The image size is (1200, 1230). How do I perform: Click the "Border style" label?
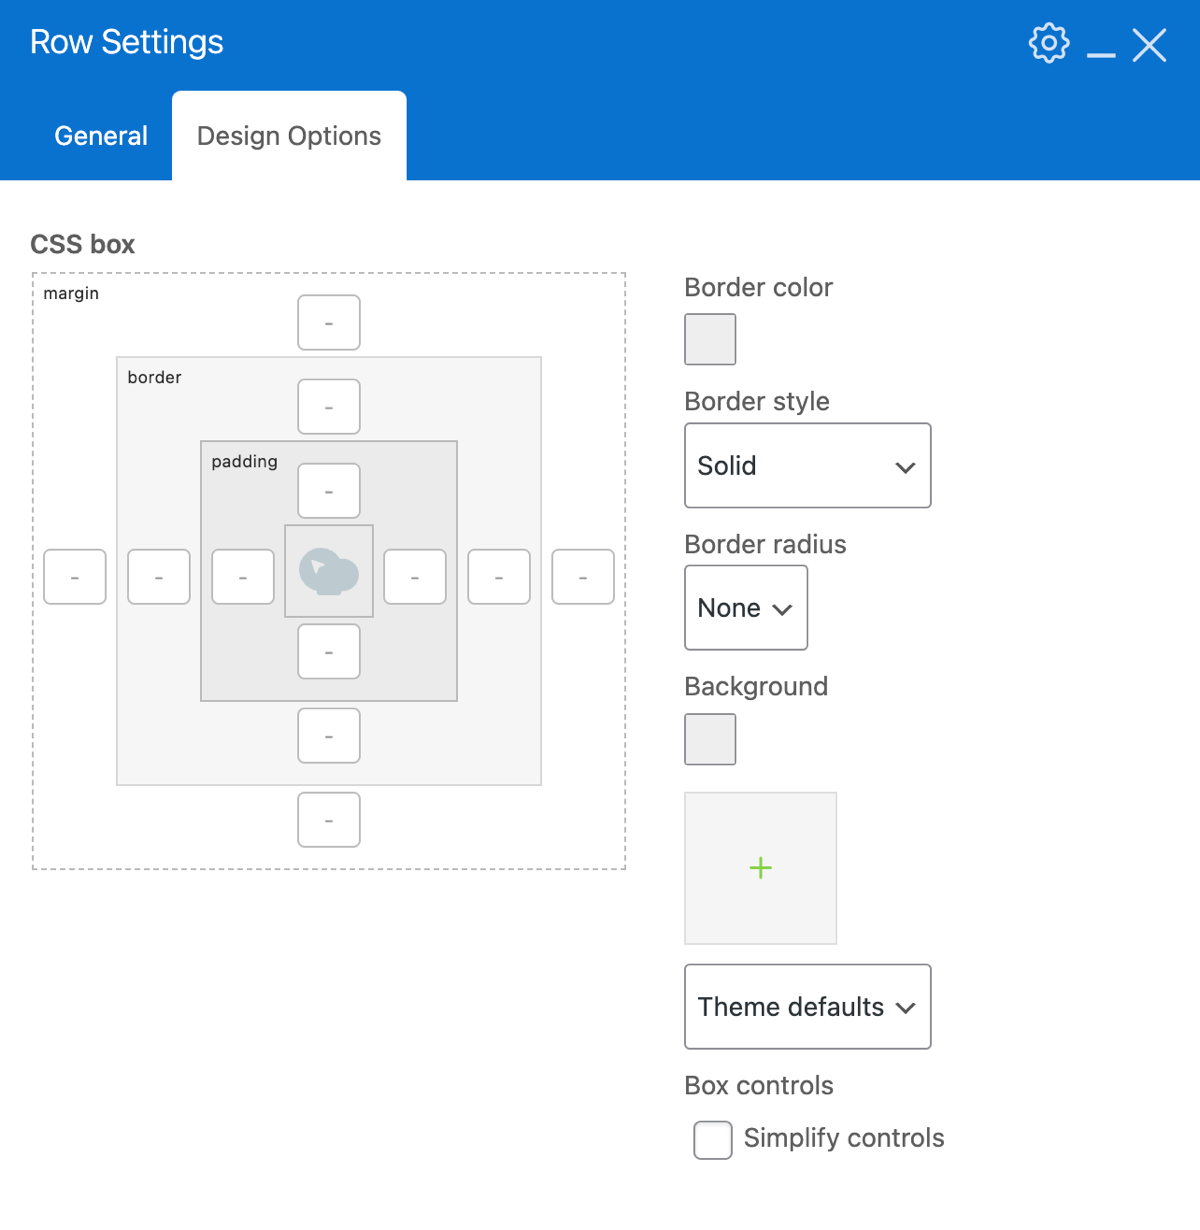757,402
